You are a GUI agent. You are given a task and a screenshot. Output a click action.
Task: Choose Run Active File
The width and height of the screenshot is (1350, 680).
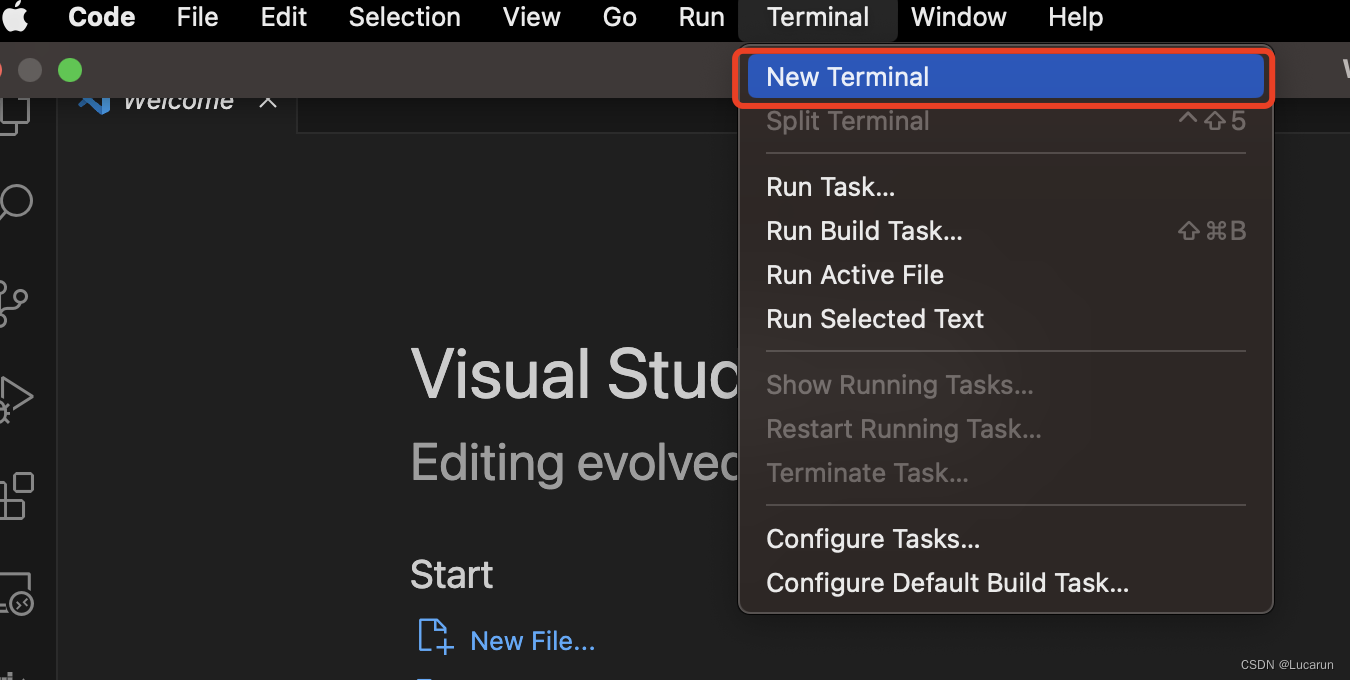click(854, 274)
